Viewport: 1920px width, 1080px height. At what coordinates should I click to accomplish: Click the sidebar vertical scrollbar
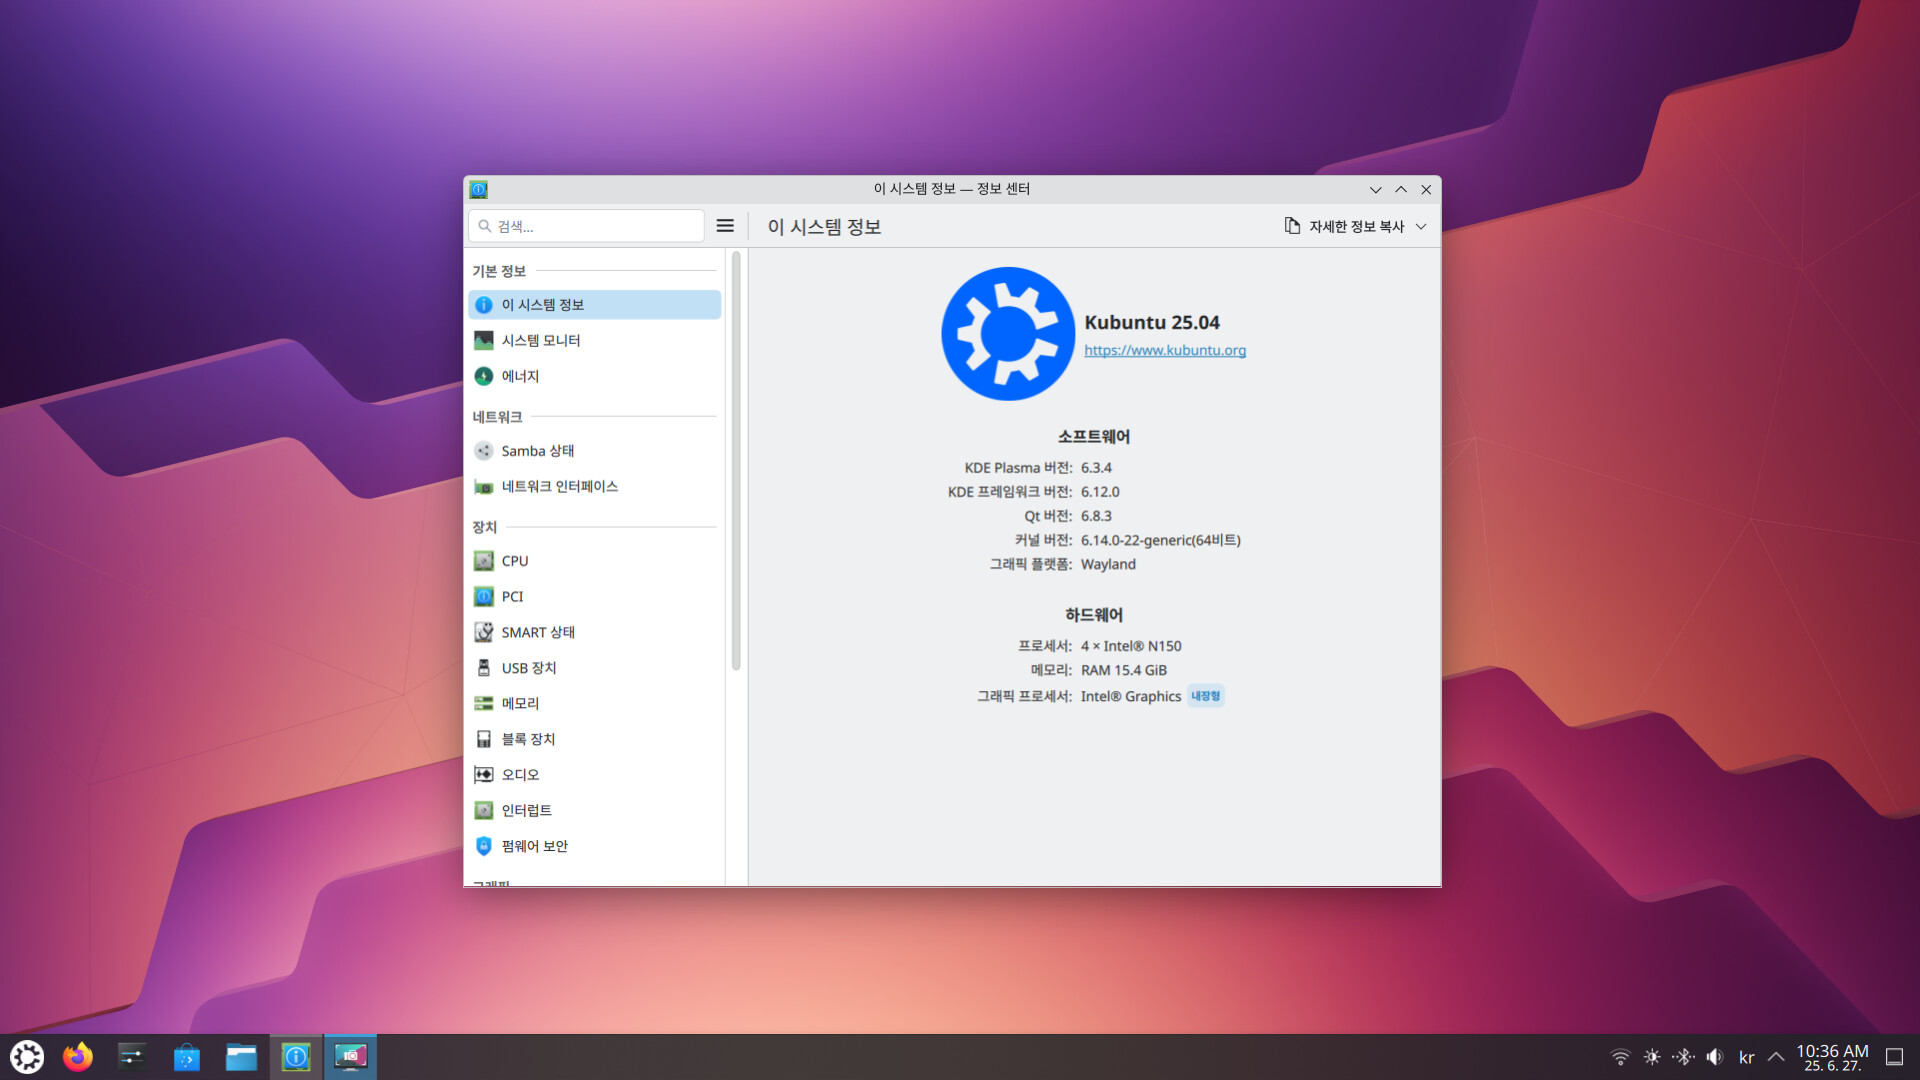point(736,460)
